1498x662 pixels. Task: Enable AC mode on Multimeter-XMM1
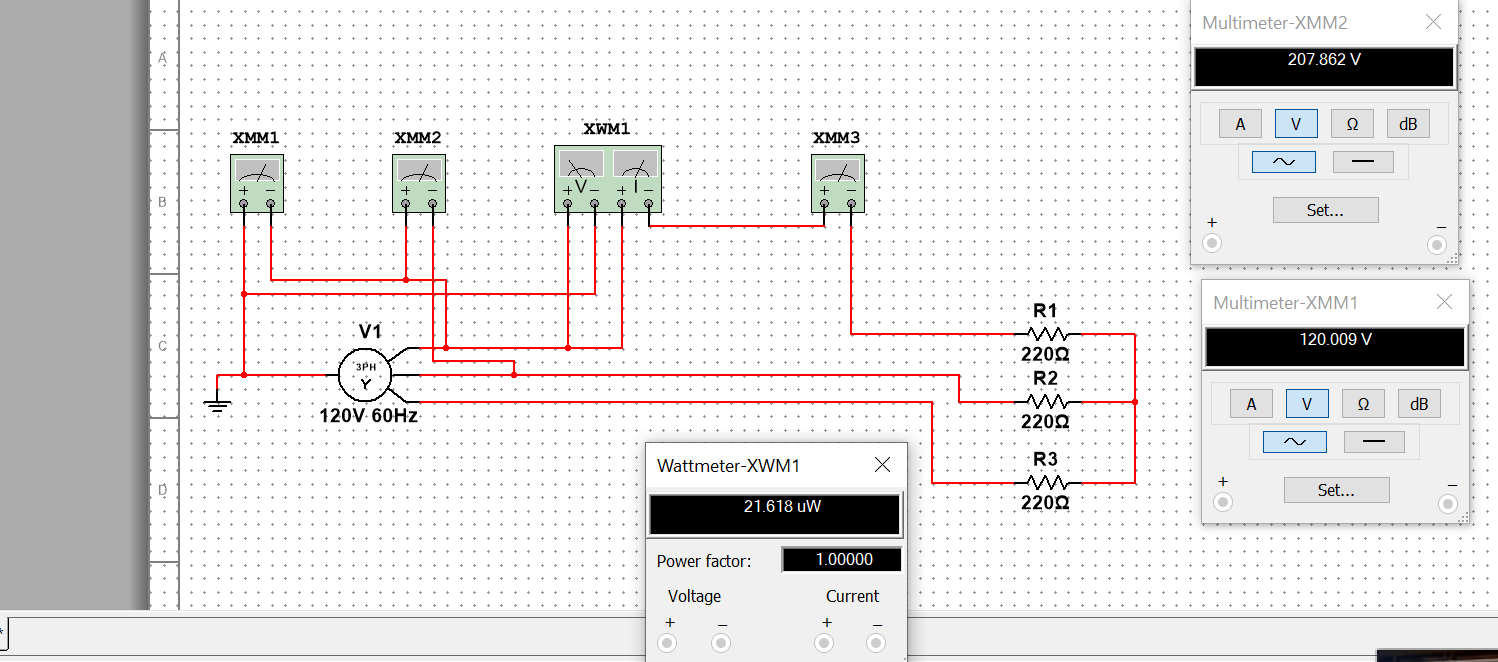[1293, 441]
